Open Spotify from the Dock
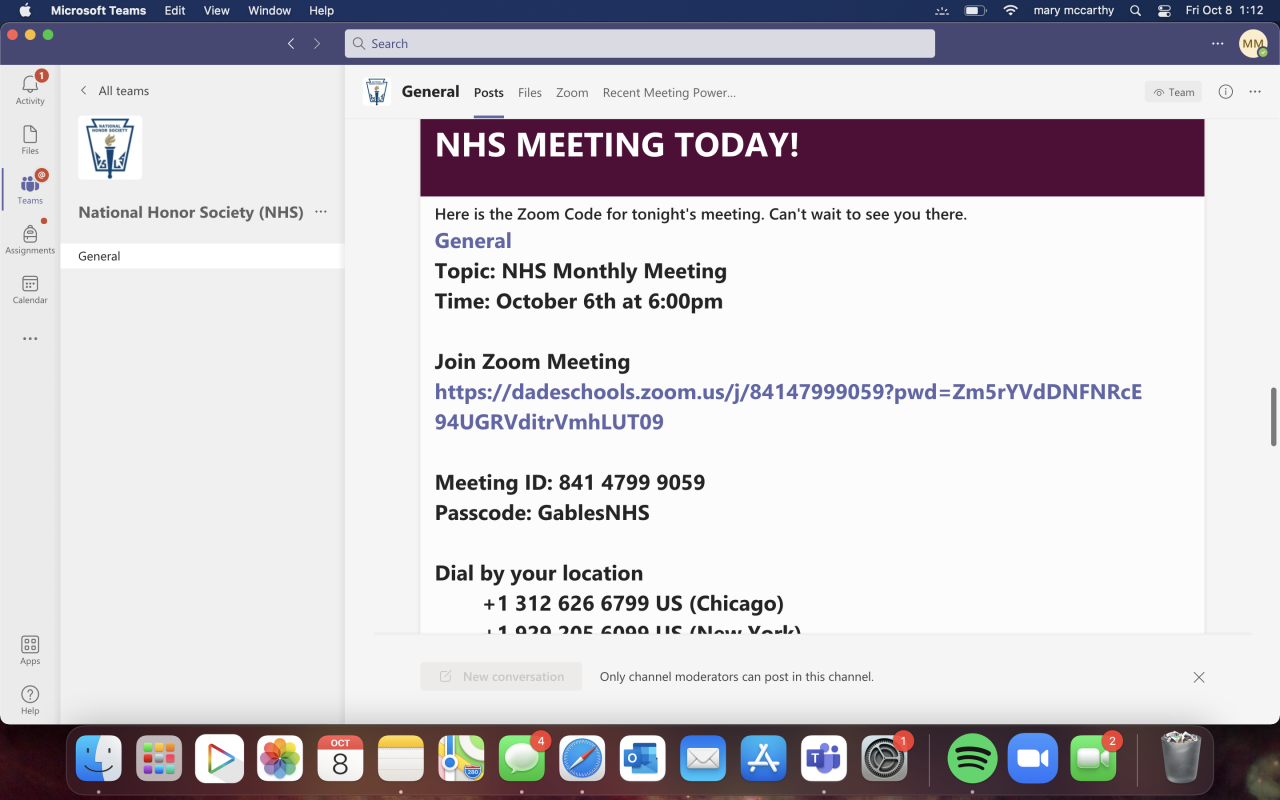The image size is (1280, 800). [x=972, y=759]
